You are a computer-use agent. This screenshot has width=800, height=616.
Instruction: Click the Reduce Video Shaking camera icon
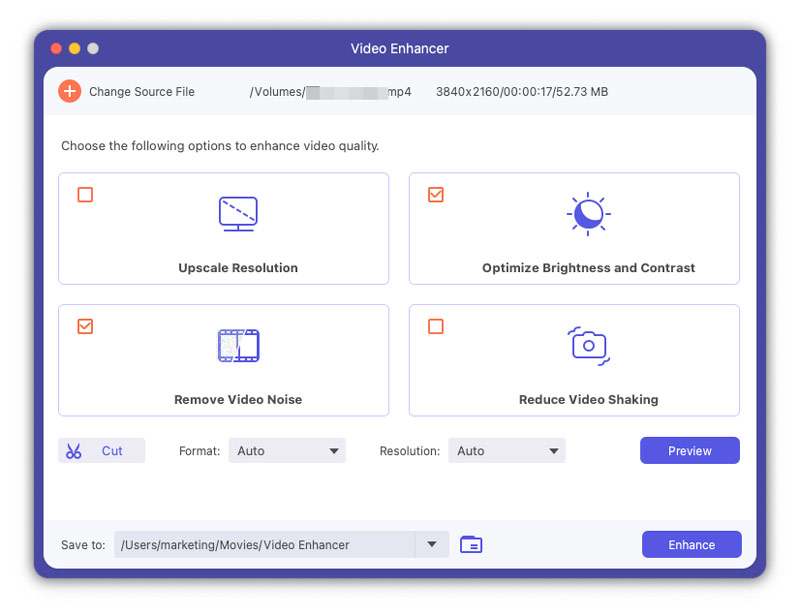pyautogui.click(x=588, y=345)
